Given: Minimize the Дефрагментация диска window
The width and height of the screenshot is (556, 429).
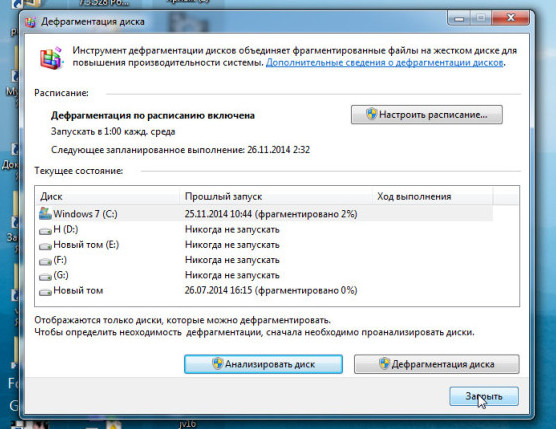Looking at the screenshot, I should pyautogui.click(x=459, y=18).
